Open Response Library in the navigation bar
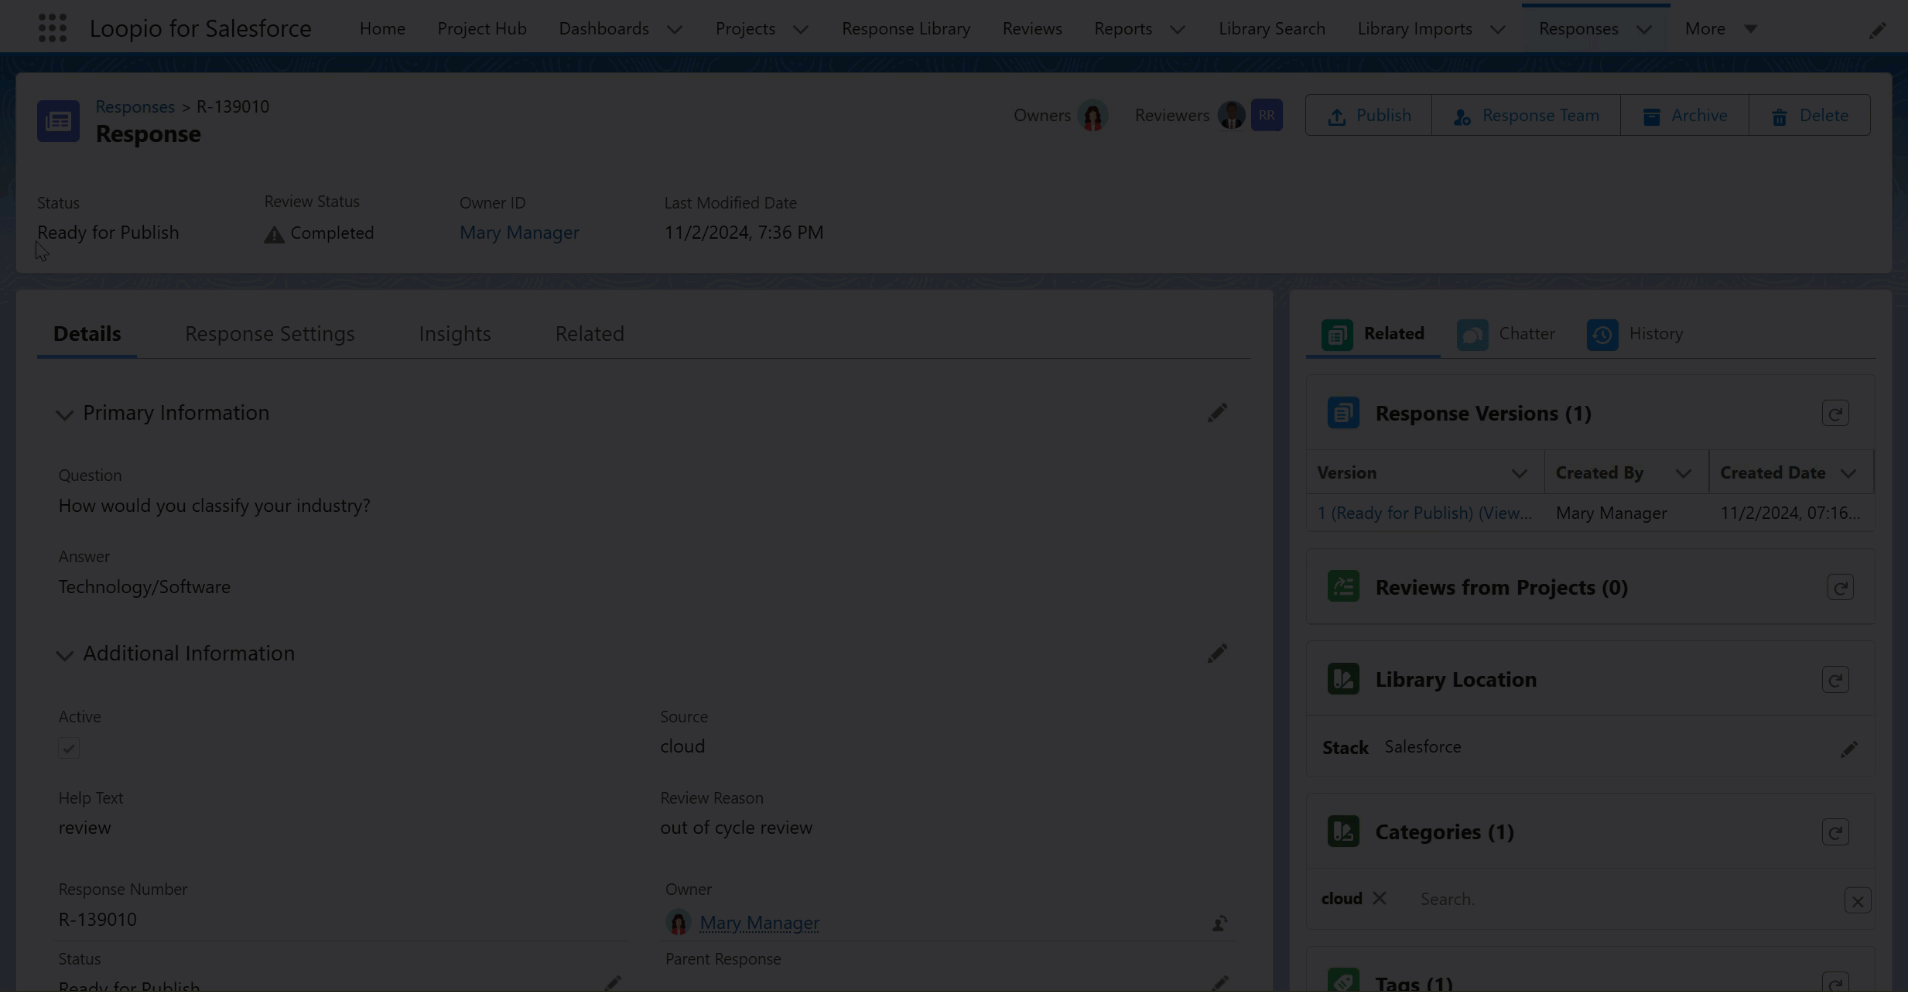Screen dimensions: 1908x992 click(x=906, y=29)
